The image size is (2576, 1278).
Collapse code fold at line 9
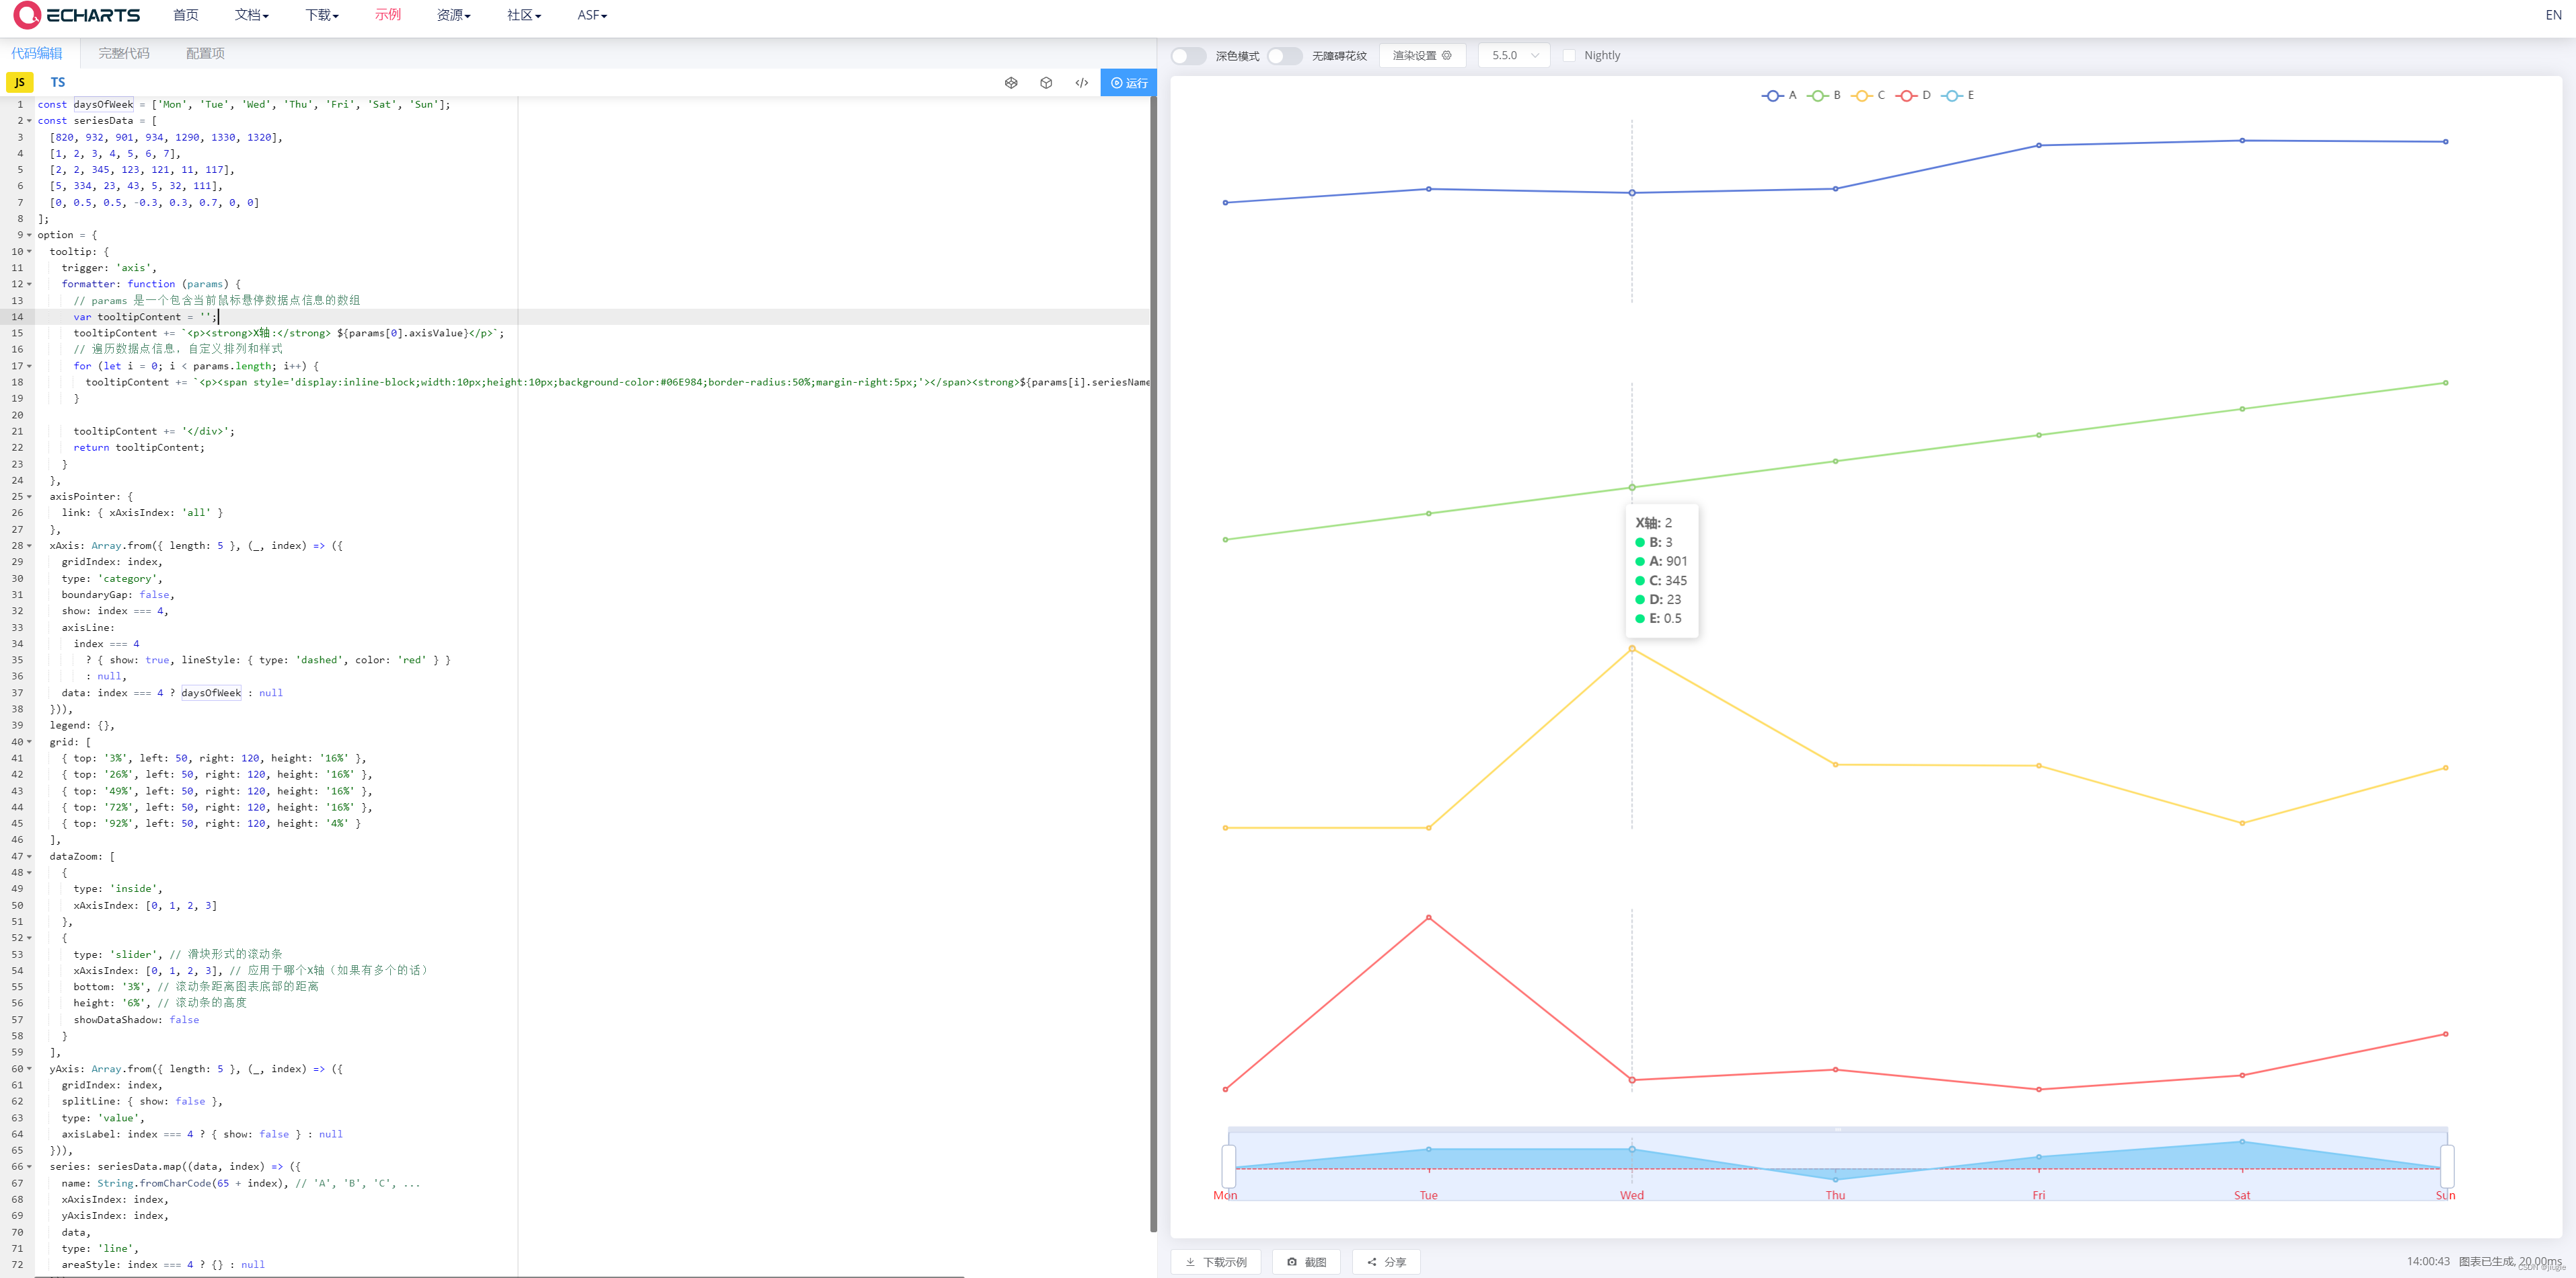click(29, 235)
